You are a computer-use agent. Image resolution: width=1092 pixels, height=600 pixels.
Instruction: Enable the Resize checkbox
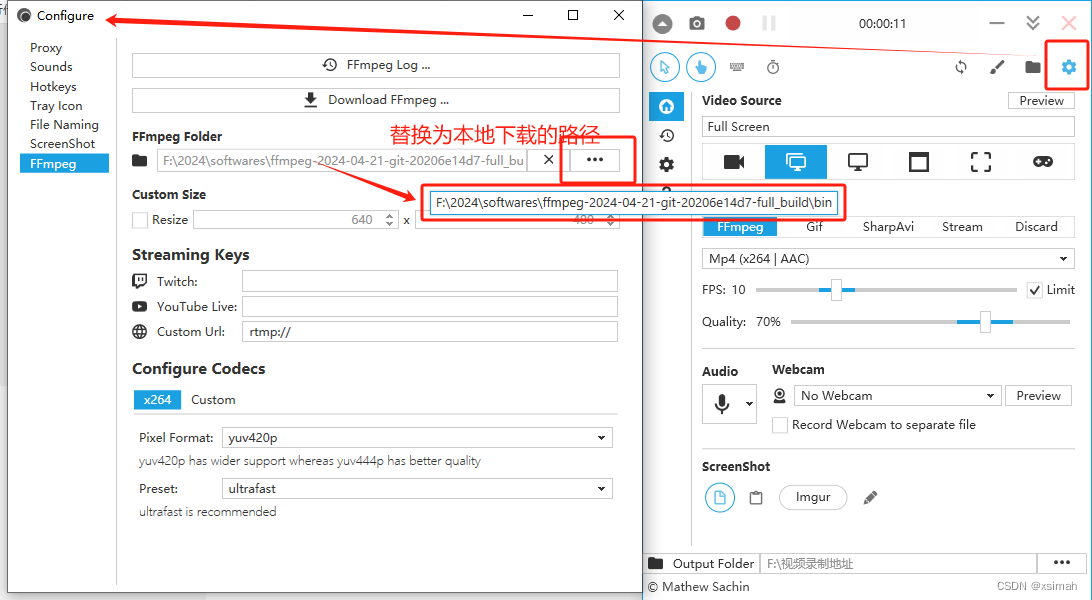coord(140,220)
